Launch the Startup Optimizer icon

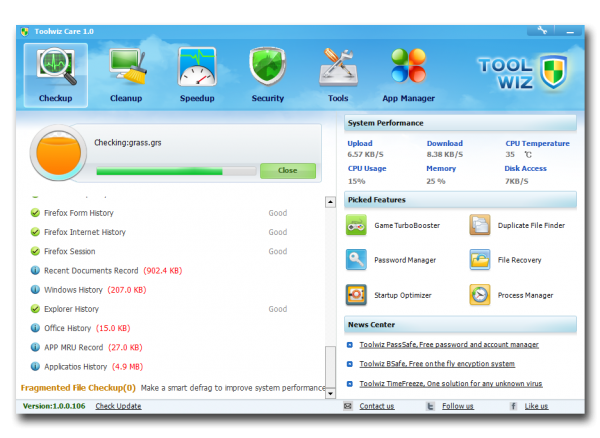click(356, 295)
